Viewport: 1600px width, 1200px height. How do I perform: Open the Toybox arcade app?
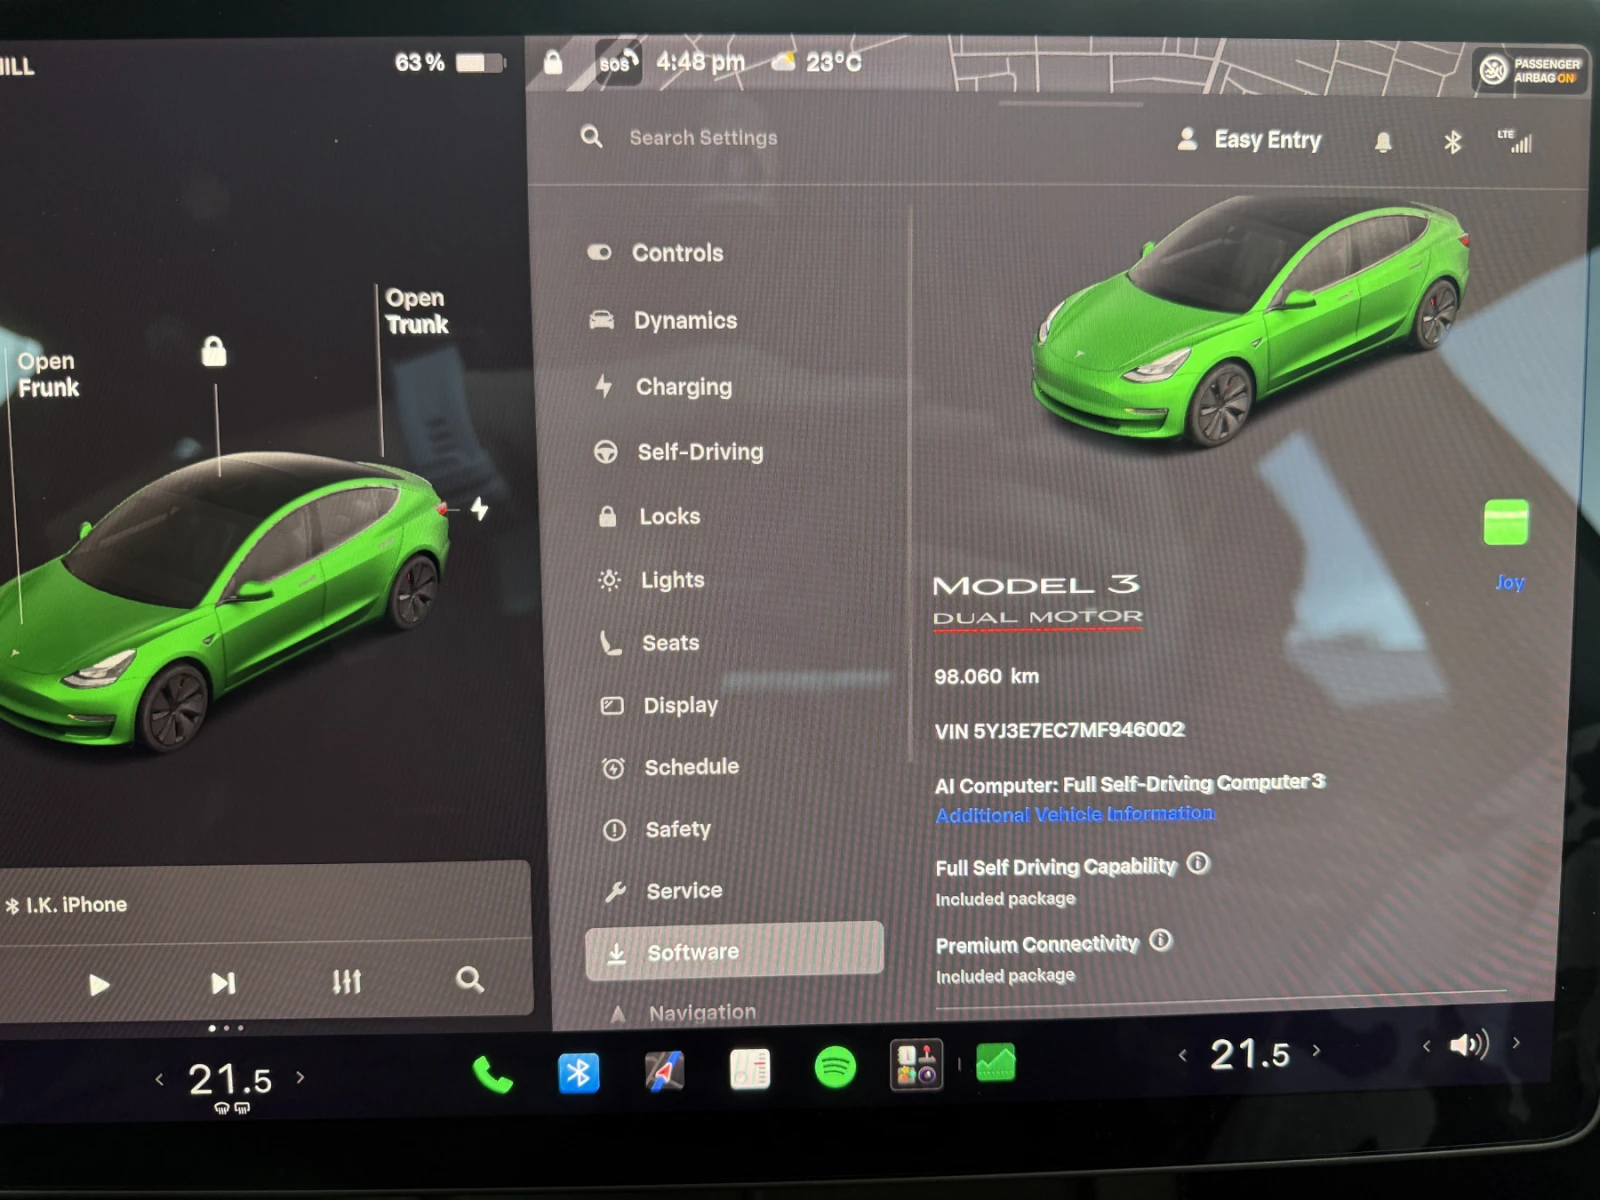[x=916, y=1064]
